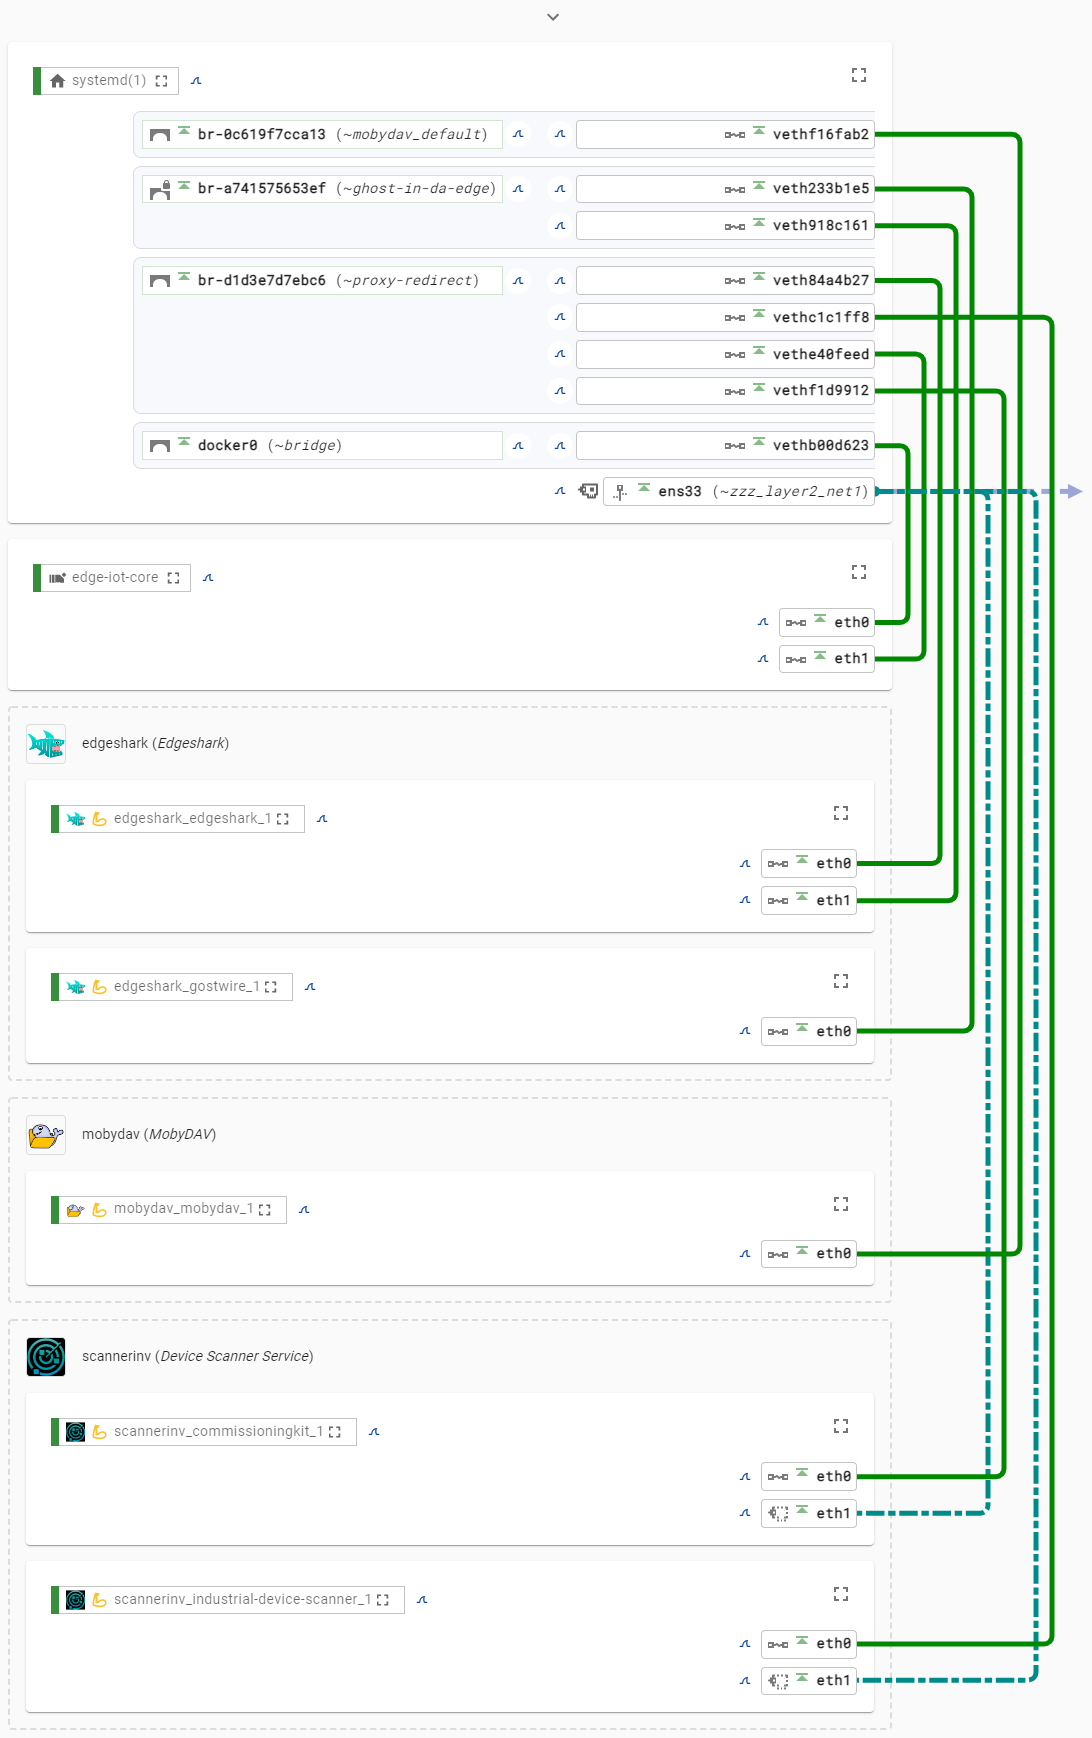Click the ens33 network interface badge
1092x1738 pixels.
tap(740, 492)
